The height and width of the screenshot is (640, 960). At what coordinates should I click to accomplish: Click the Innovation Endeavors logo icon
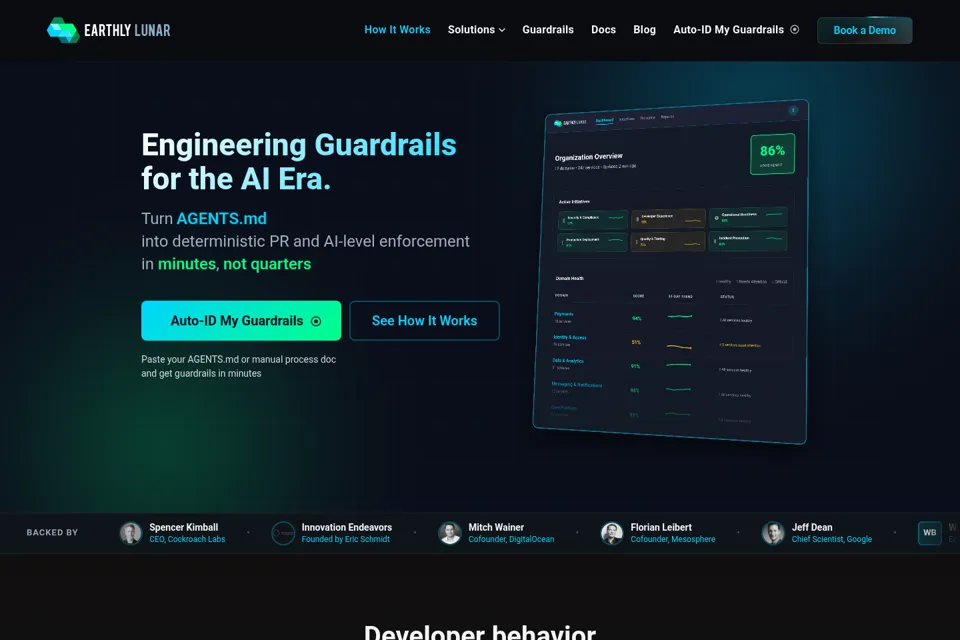pos(283,533)
